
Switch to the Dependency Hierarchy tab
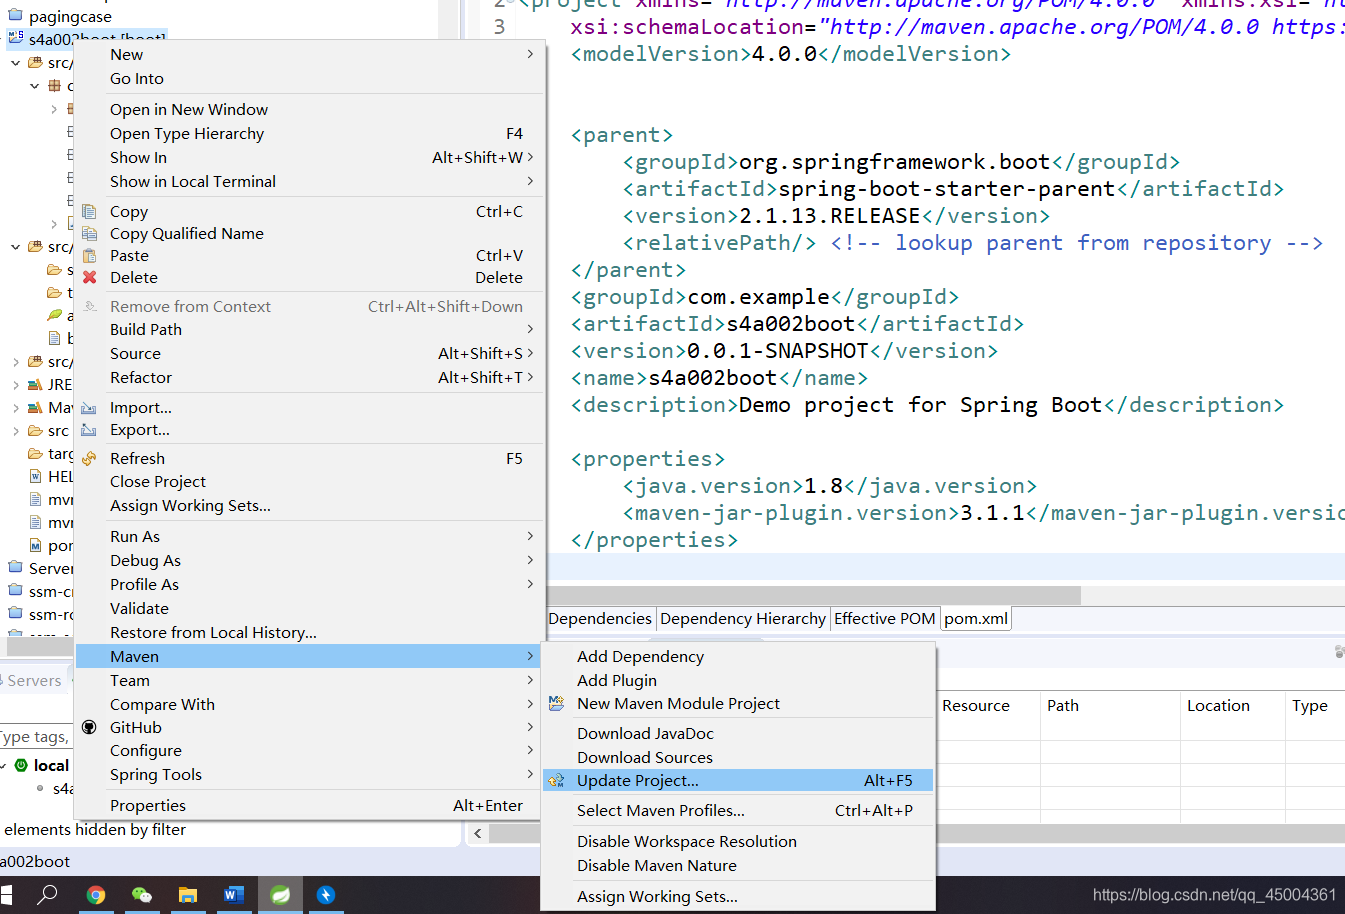(743, 619)
